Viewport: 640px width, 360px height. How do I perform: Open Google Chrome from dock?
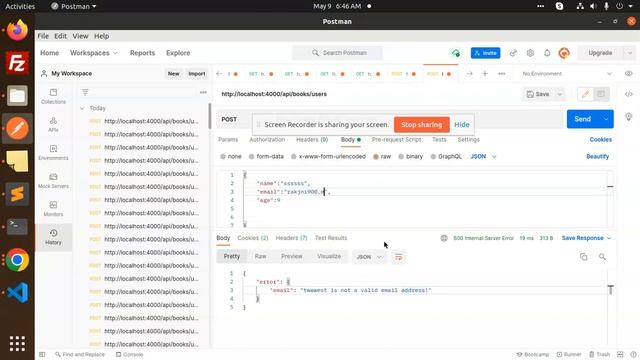click(x=17, y=260)
